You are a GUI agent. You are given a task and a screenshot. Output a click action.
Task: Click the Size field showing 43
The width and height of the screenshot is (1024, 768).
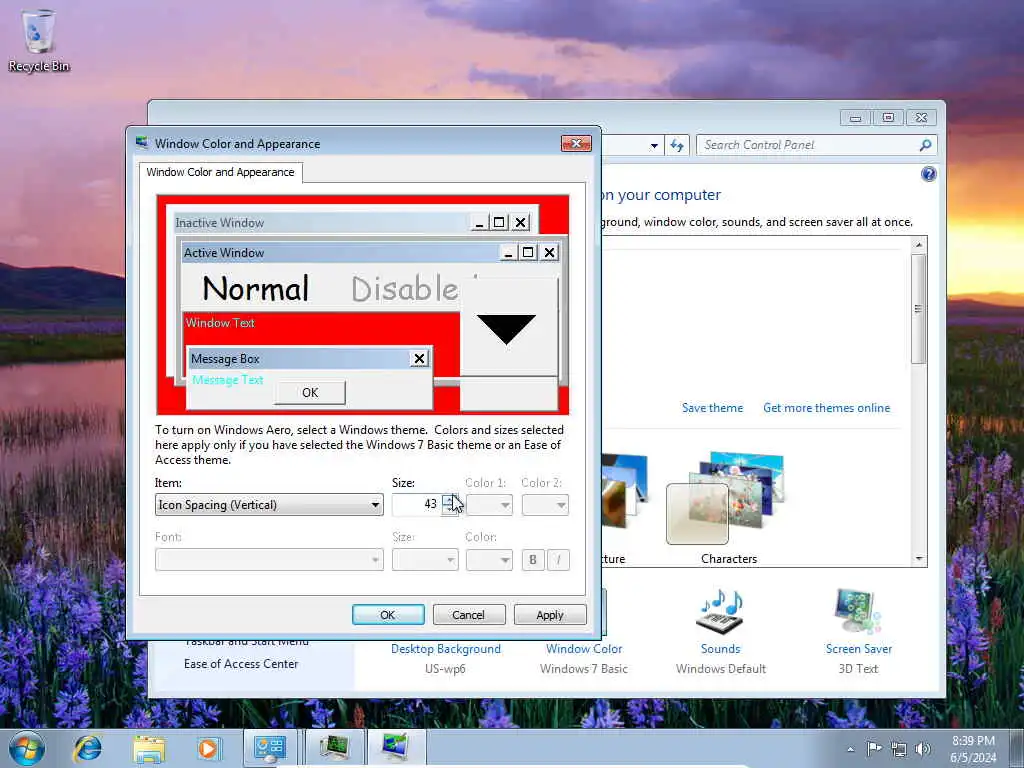click(417, 505)
